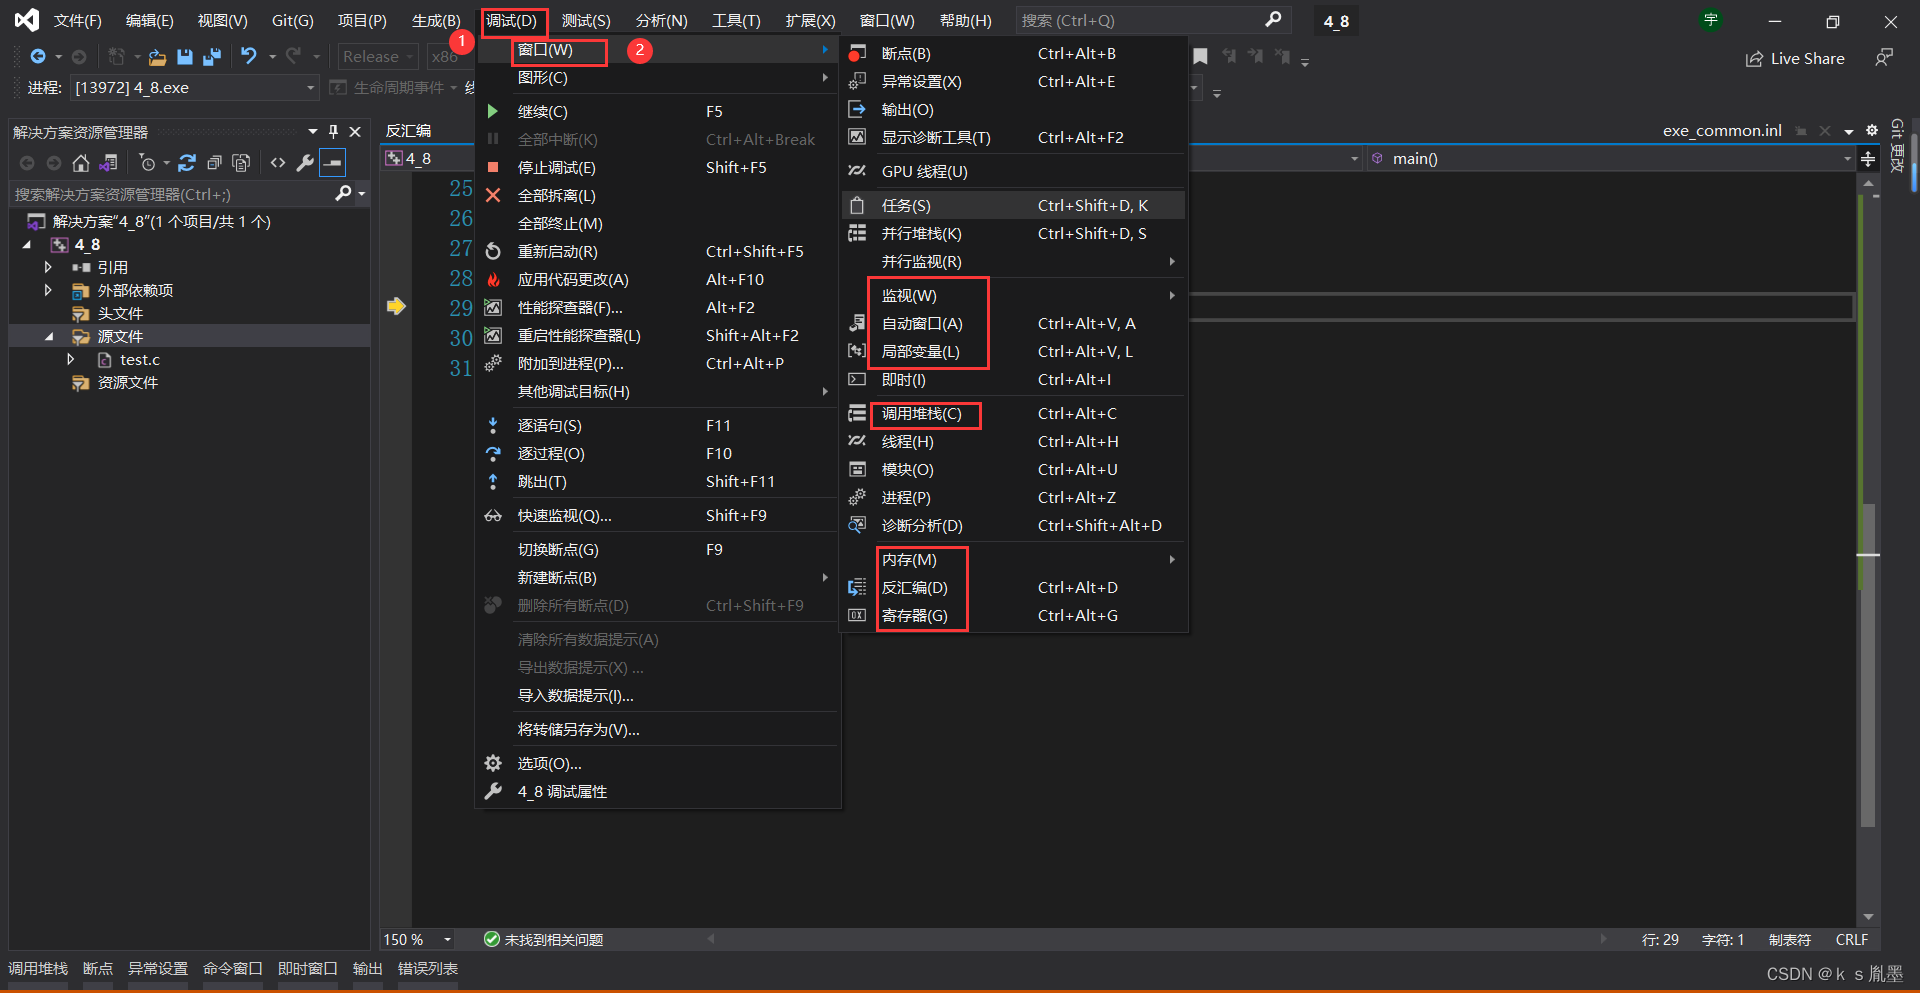
Task: Click the editor settings gear icon
Action: (1872, 131)
